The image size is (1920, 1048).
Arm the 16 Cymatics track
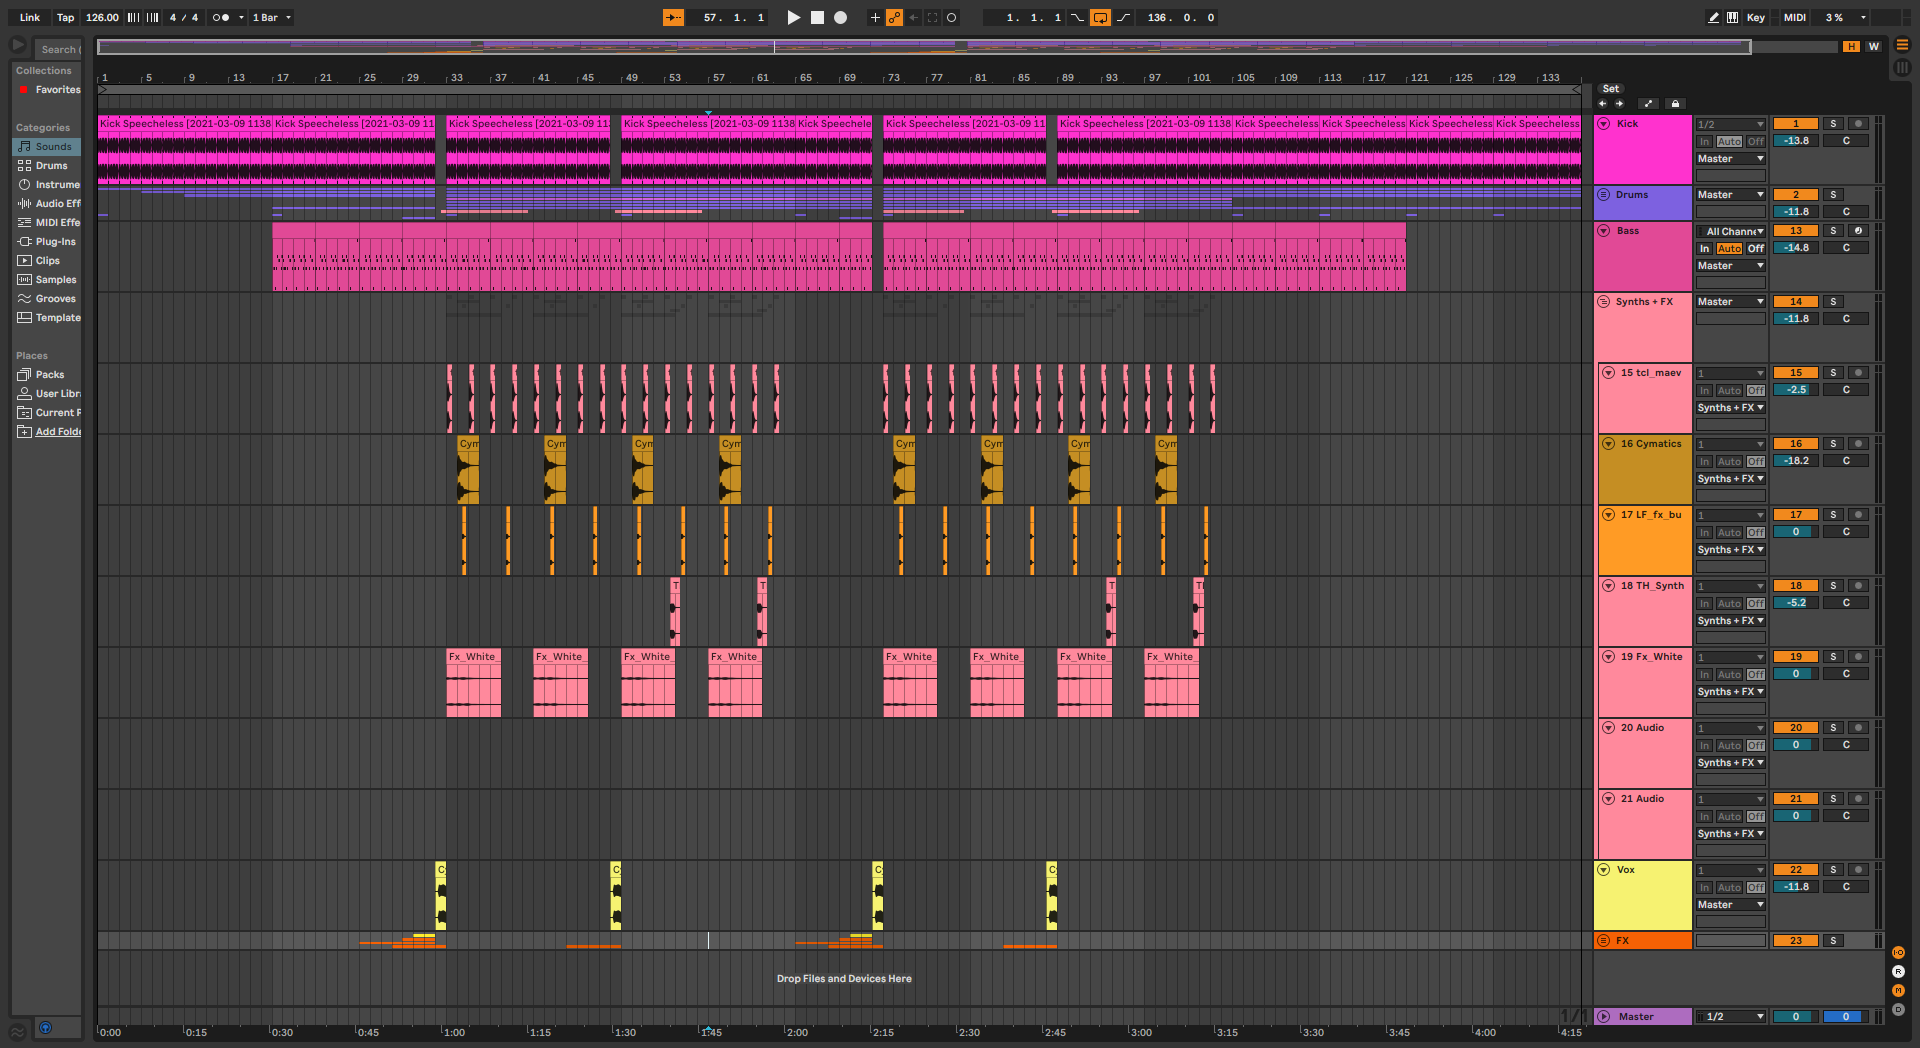[1858, 443]
